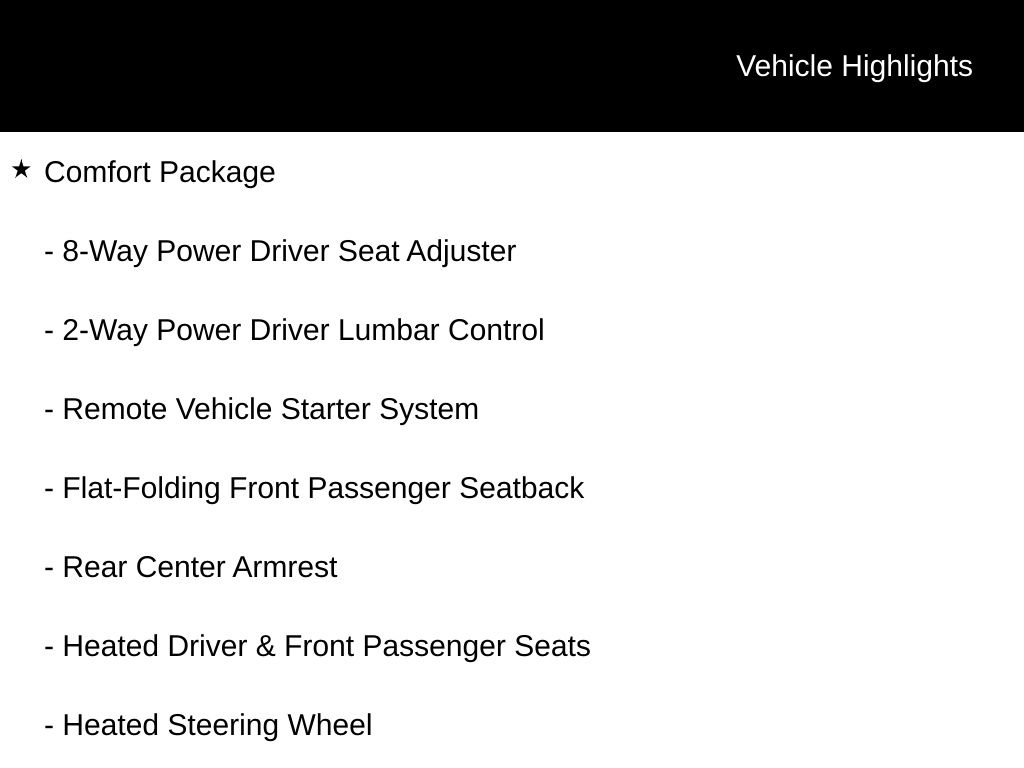The image size is (1024, 768).
Task: Click the star icon beside Comfort Package
Action: point(21,170)
